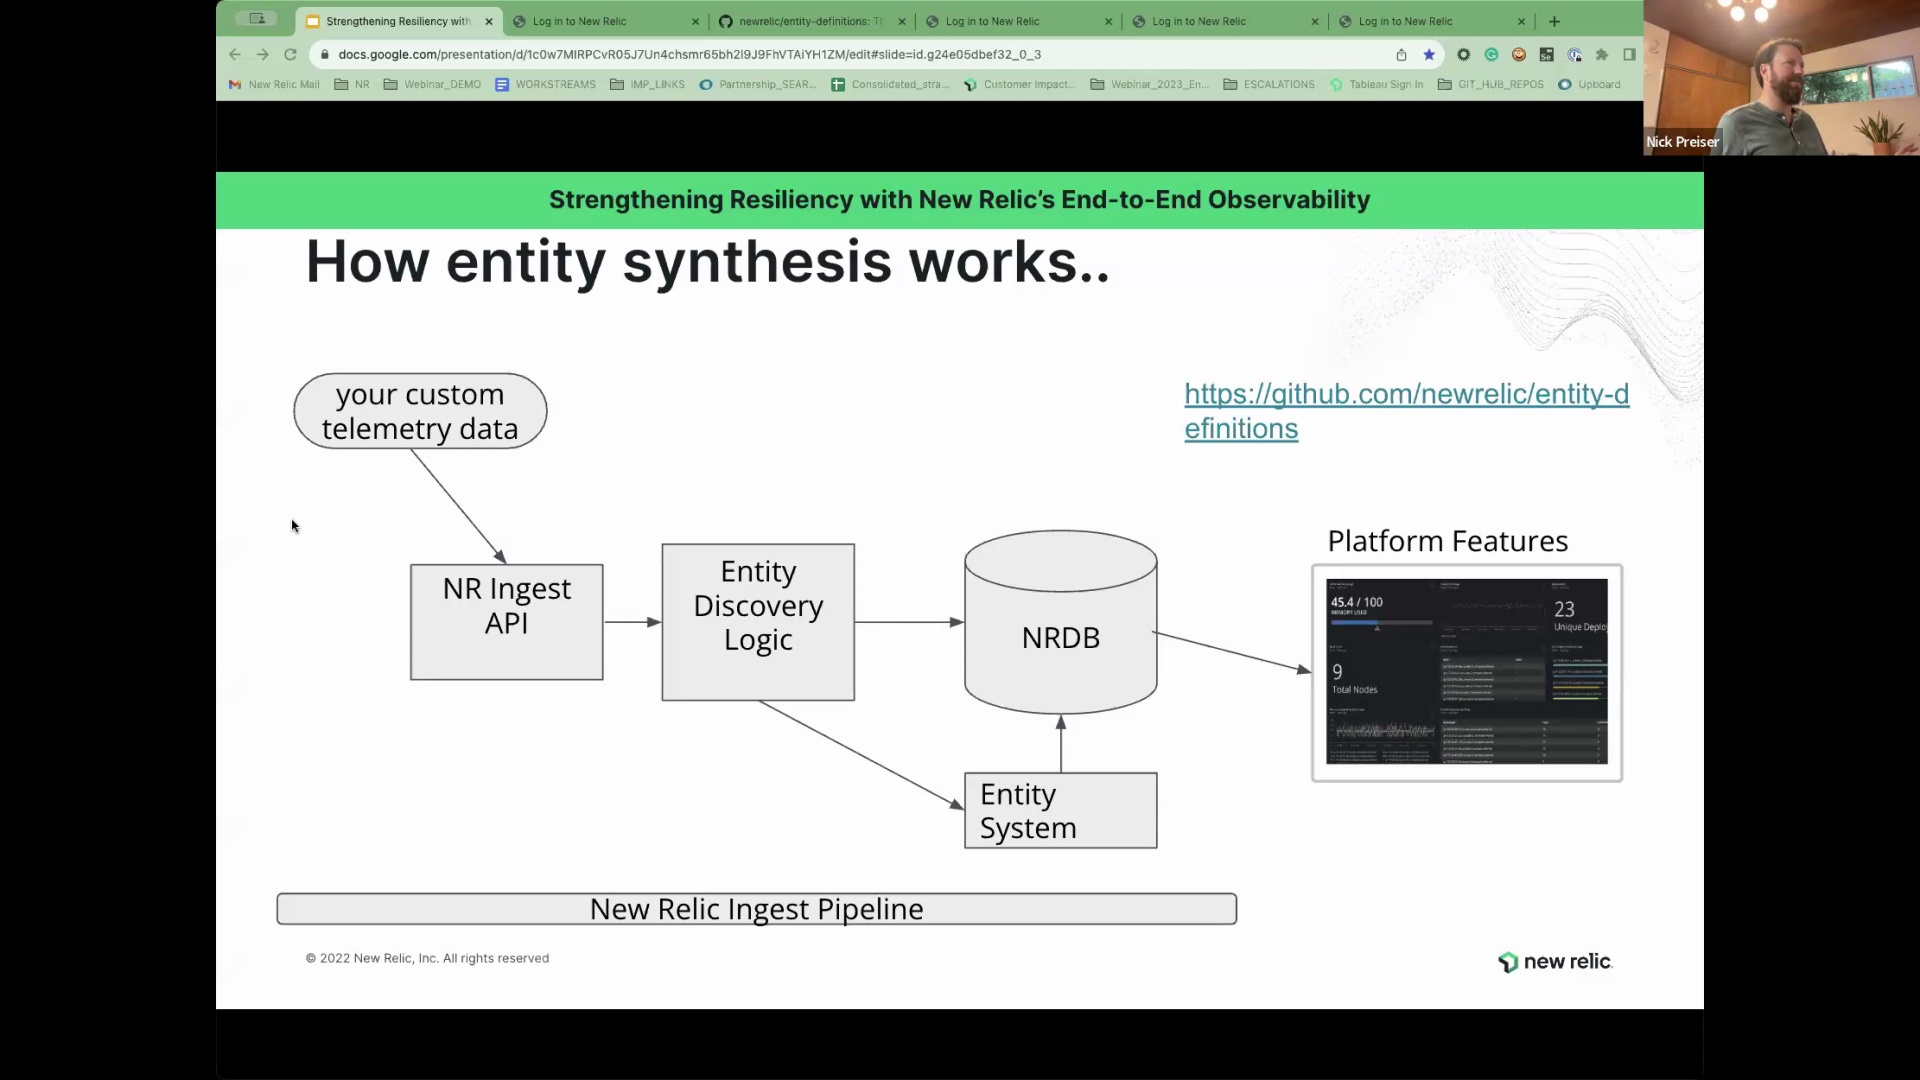This screenshot has width=1920, height=1080.
Task: Switch to newrelic/entity-definitions GitHub tab
Action: click(810, 21)
